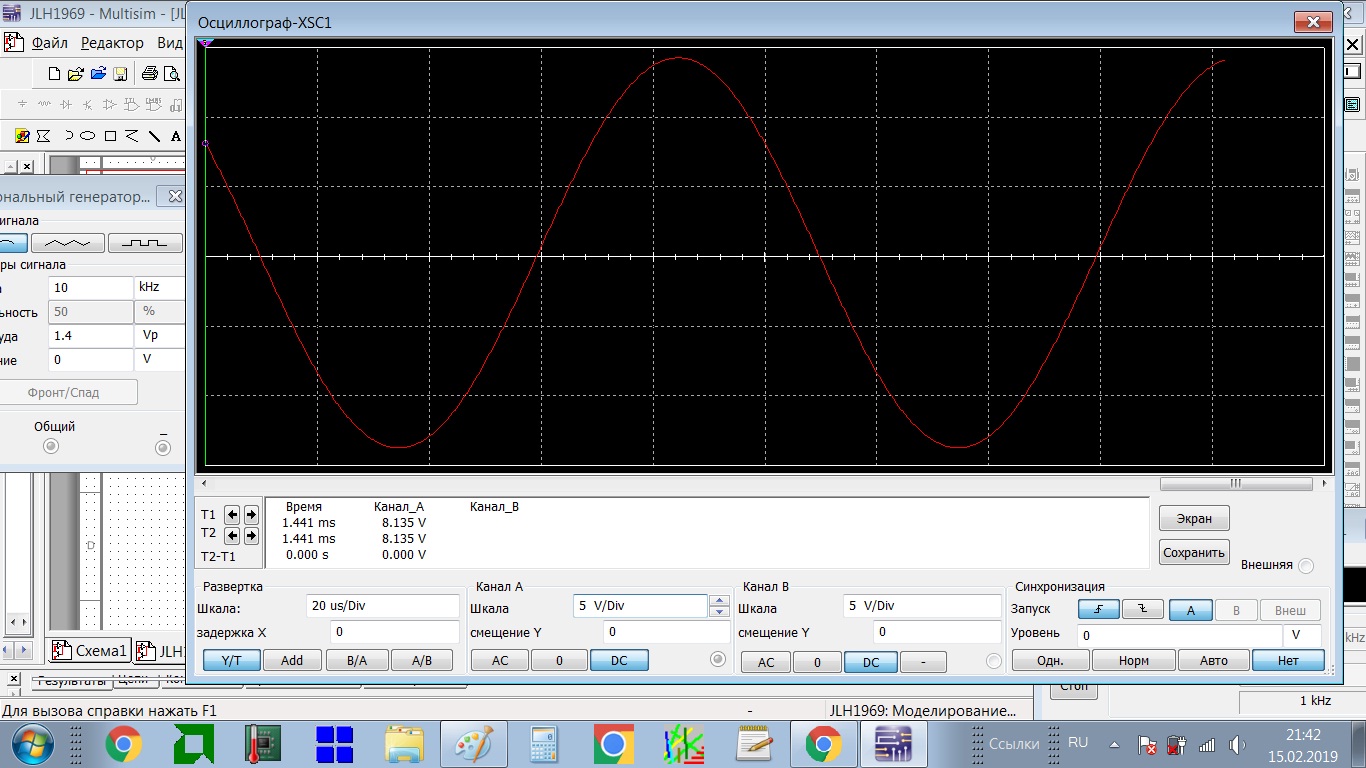The image size is (1366, 768).
Task: Select falling edge trigger icon
Action: [x=1142, y=610]
